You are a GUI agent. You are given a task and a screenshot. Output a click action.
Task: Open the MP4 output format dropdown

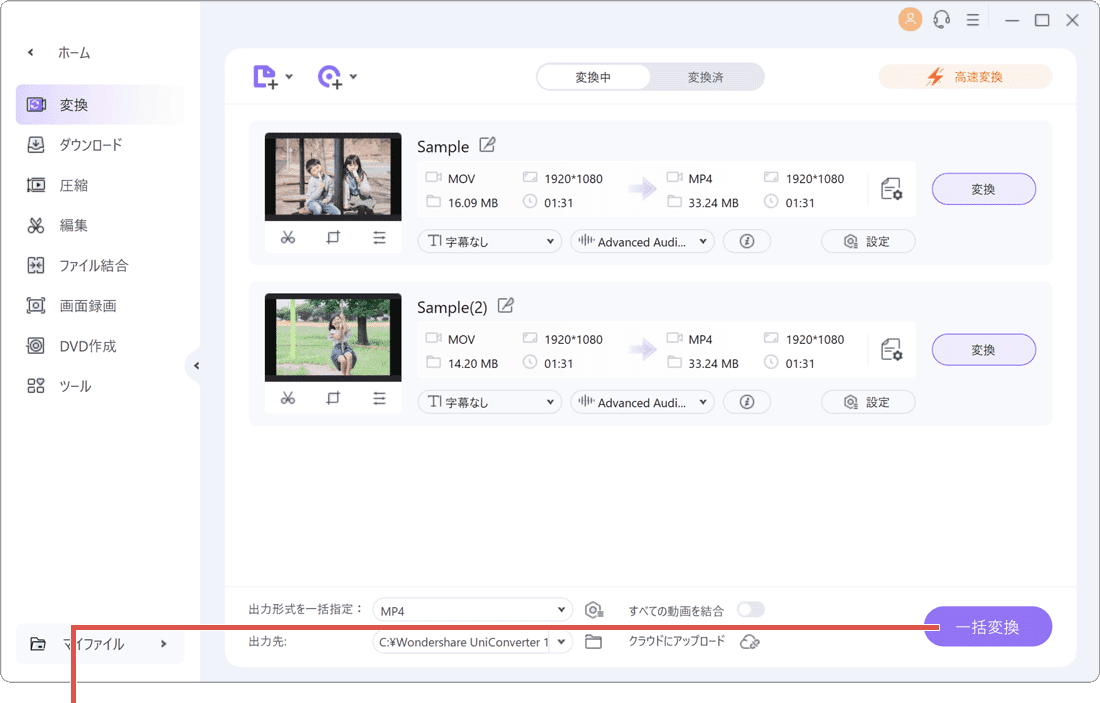pos(472,609)
